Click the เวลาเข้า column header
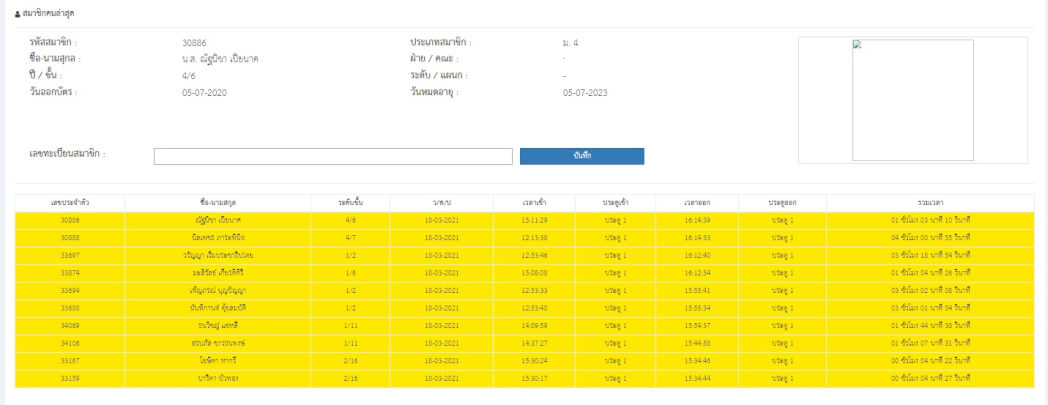This screenshot has height=405, width=1048. (534, 202)
